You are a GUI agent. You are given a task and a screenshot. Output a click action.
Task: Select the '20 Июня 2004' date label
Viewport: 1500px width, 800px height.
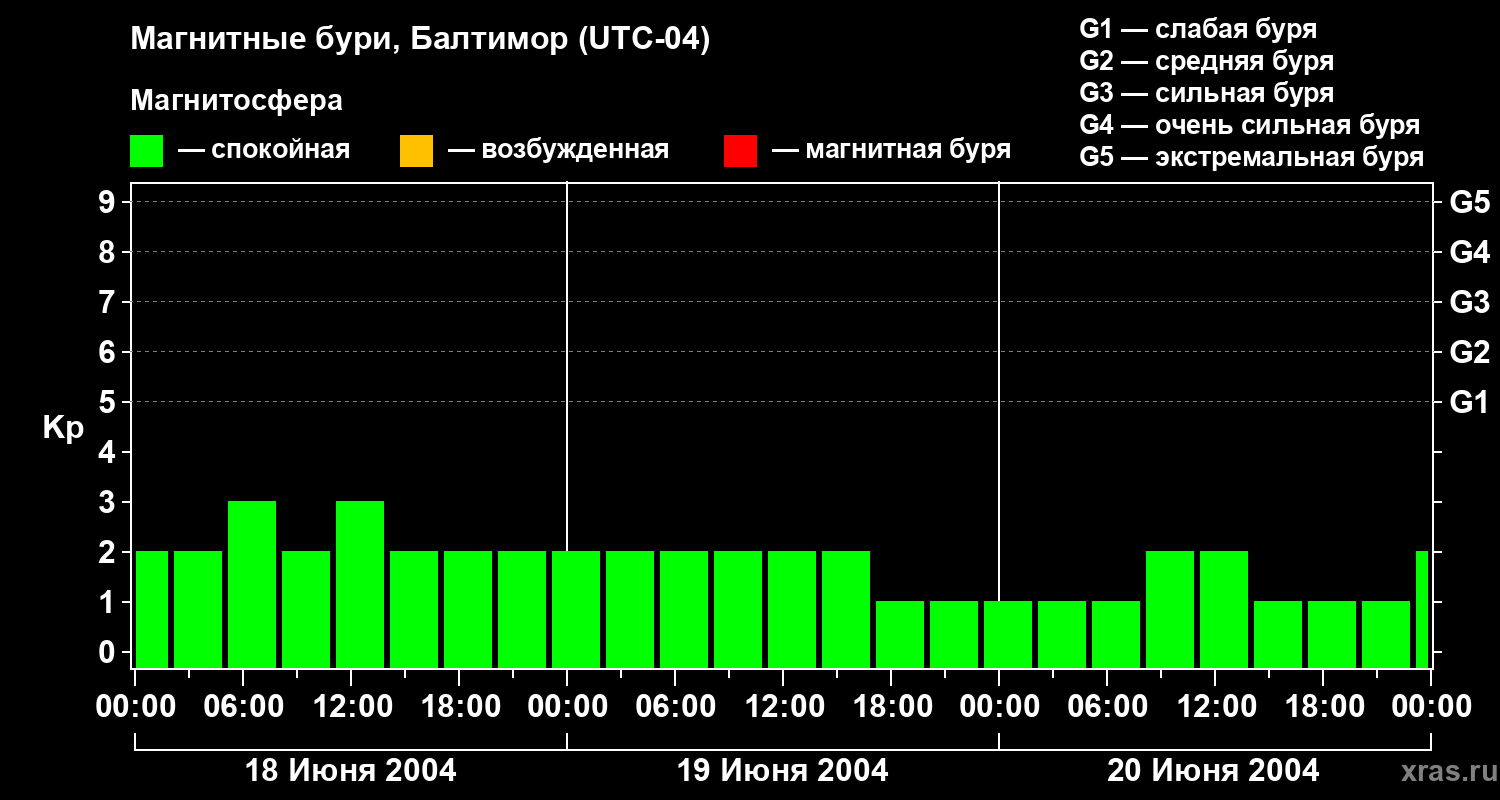1213,771
